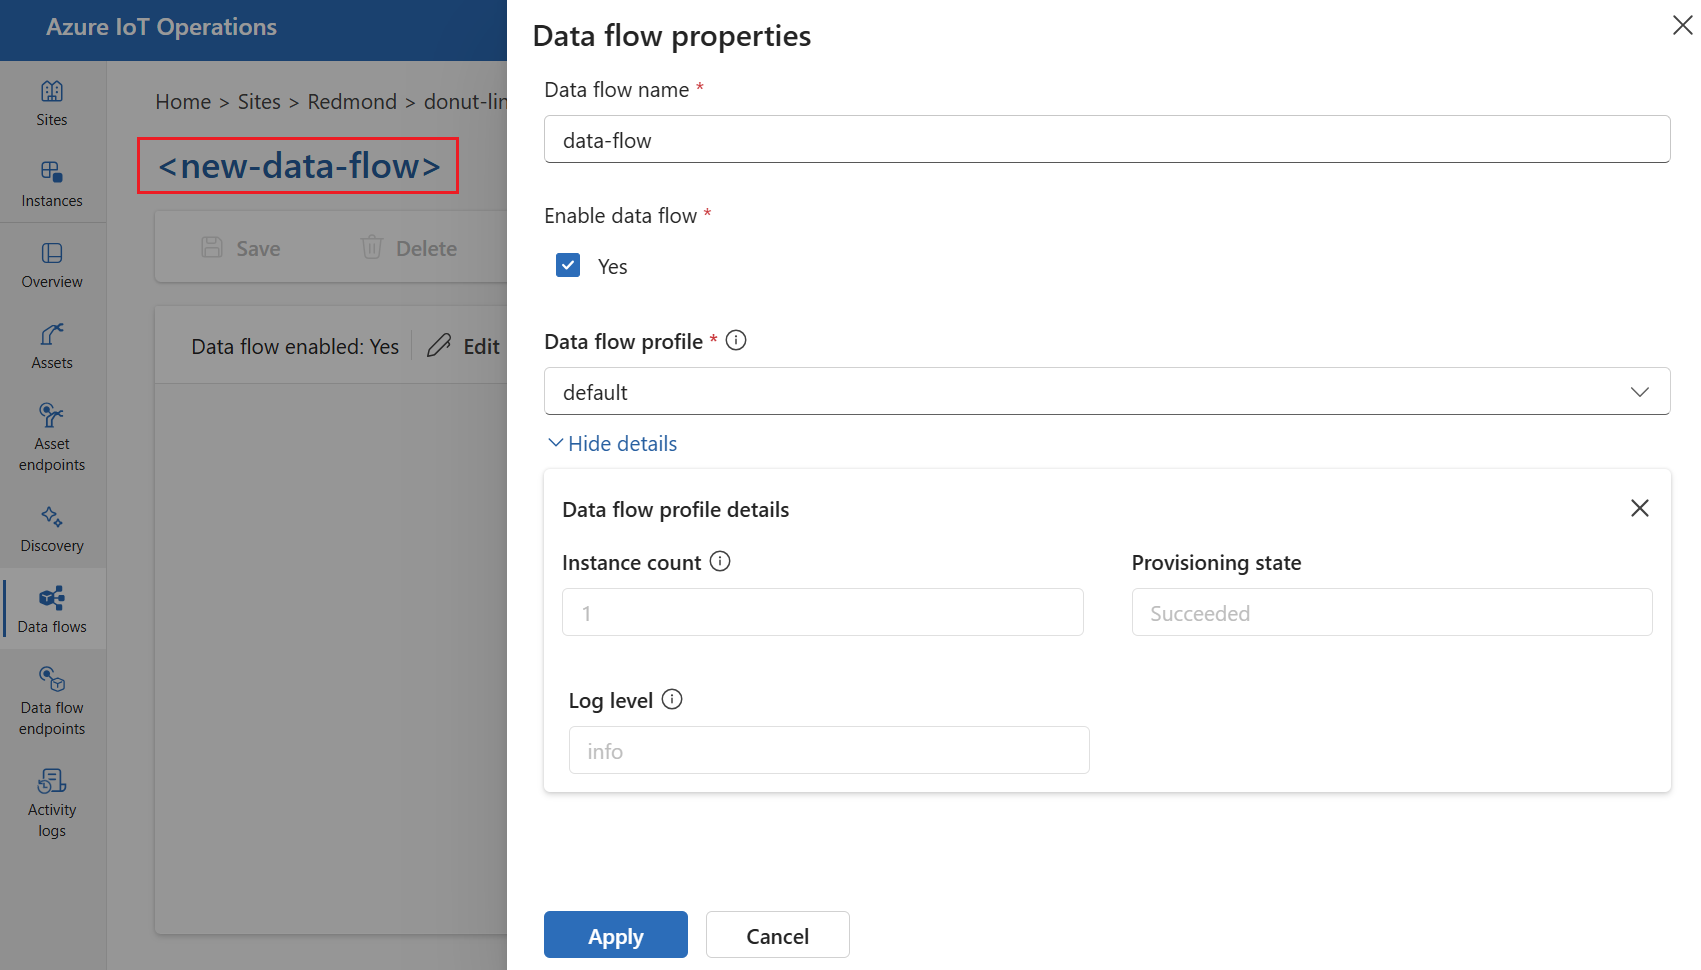Click the Instance count info icon
This screenshot has height=970, width=1701.
pos(719,561)
